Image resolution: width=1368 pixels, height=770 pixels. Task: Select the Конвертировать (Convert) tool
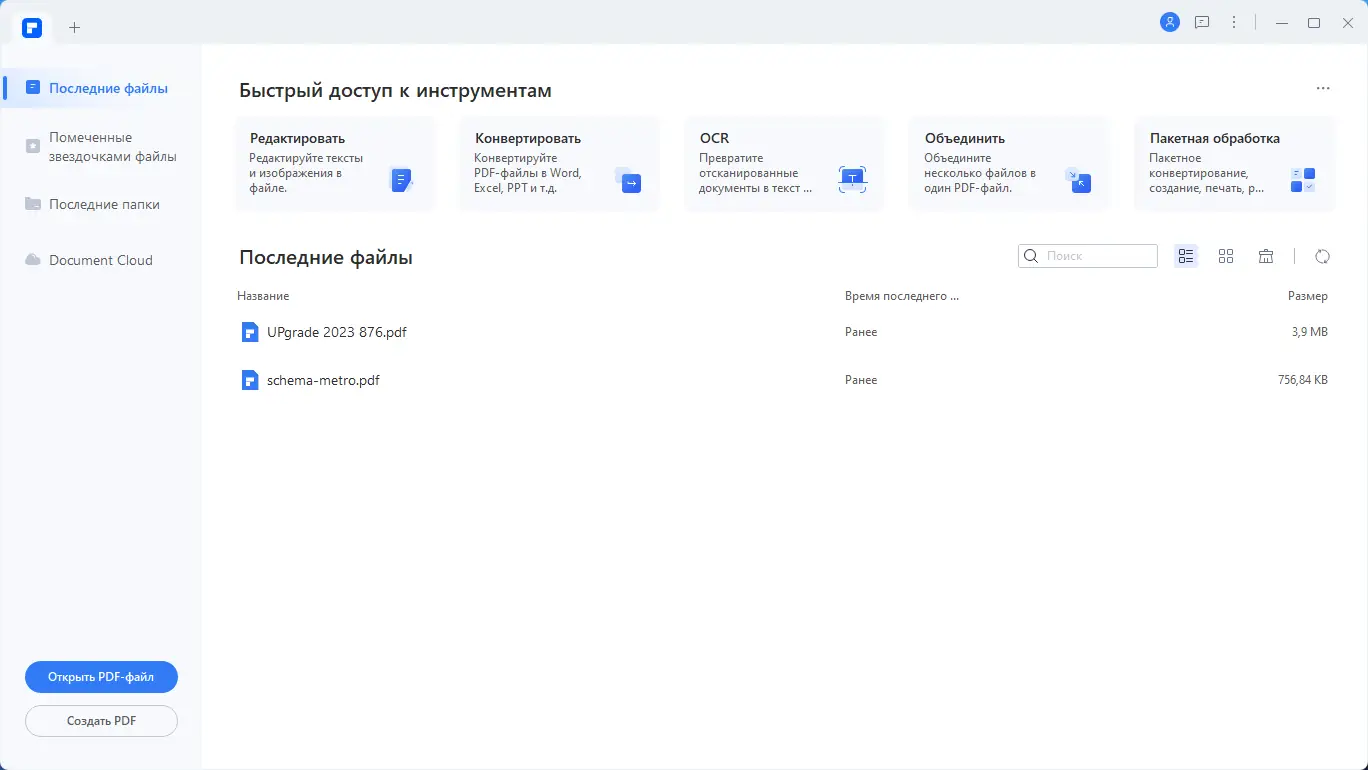coord(560,165)
